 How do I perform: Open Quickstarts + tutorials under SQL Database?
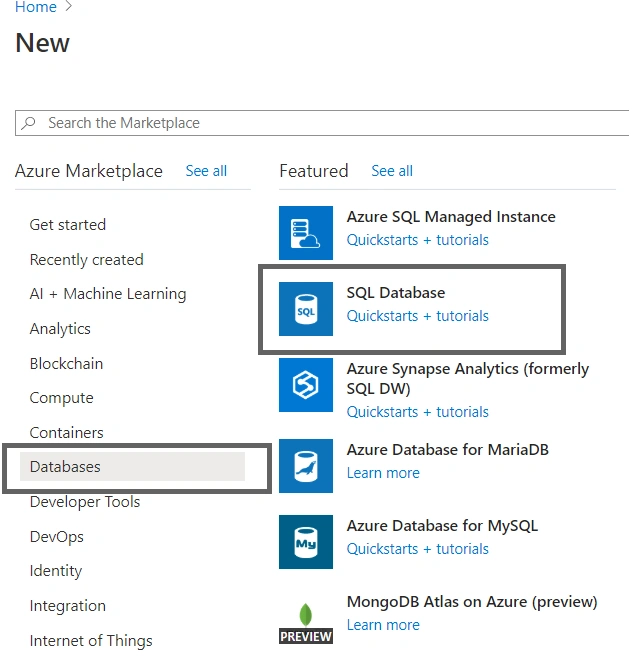pyautogui.click(x=417, y=316)
